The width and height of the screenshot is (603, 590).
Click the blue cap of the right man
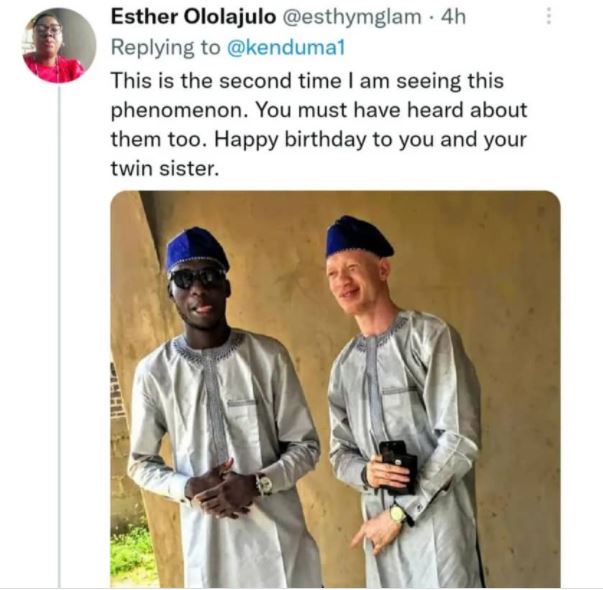[x=358, y=236]
